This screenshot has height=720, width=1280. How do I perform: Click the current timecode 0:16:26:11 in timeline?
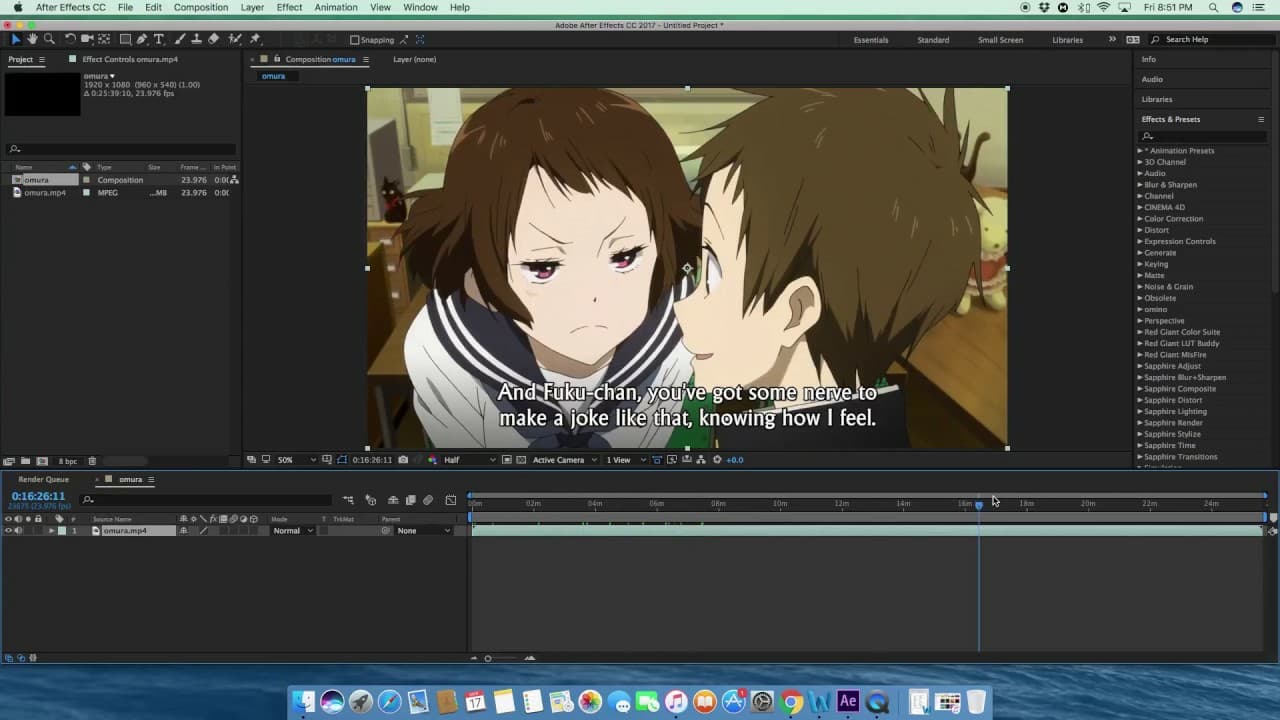point(38,496)
